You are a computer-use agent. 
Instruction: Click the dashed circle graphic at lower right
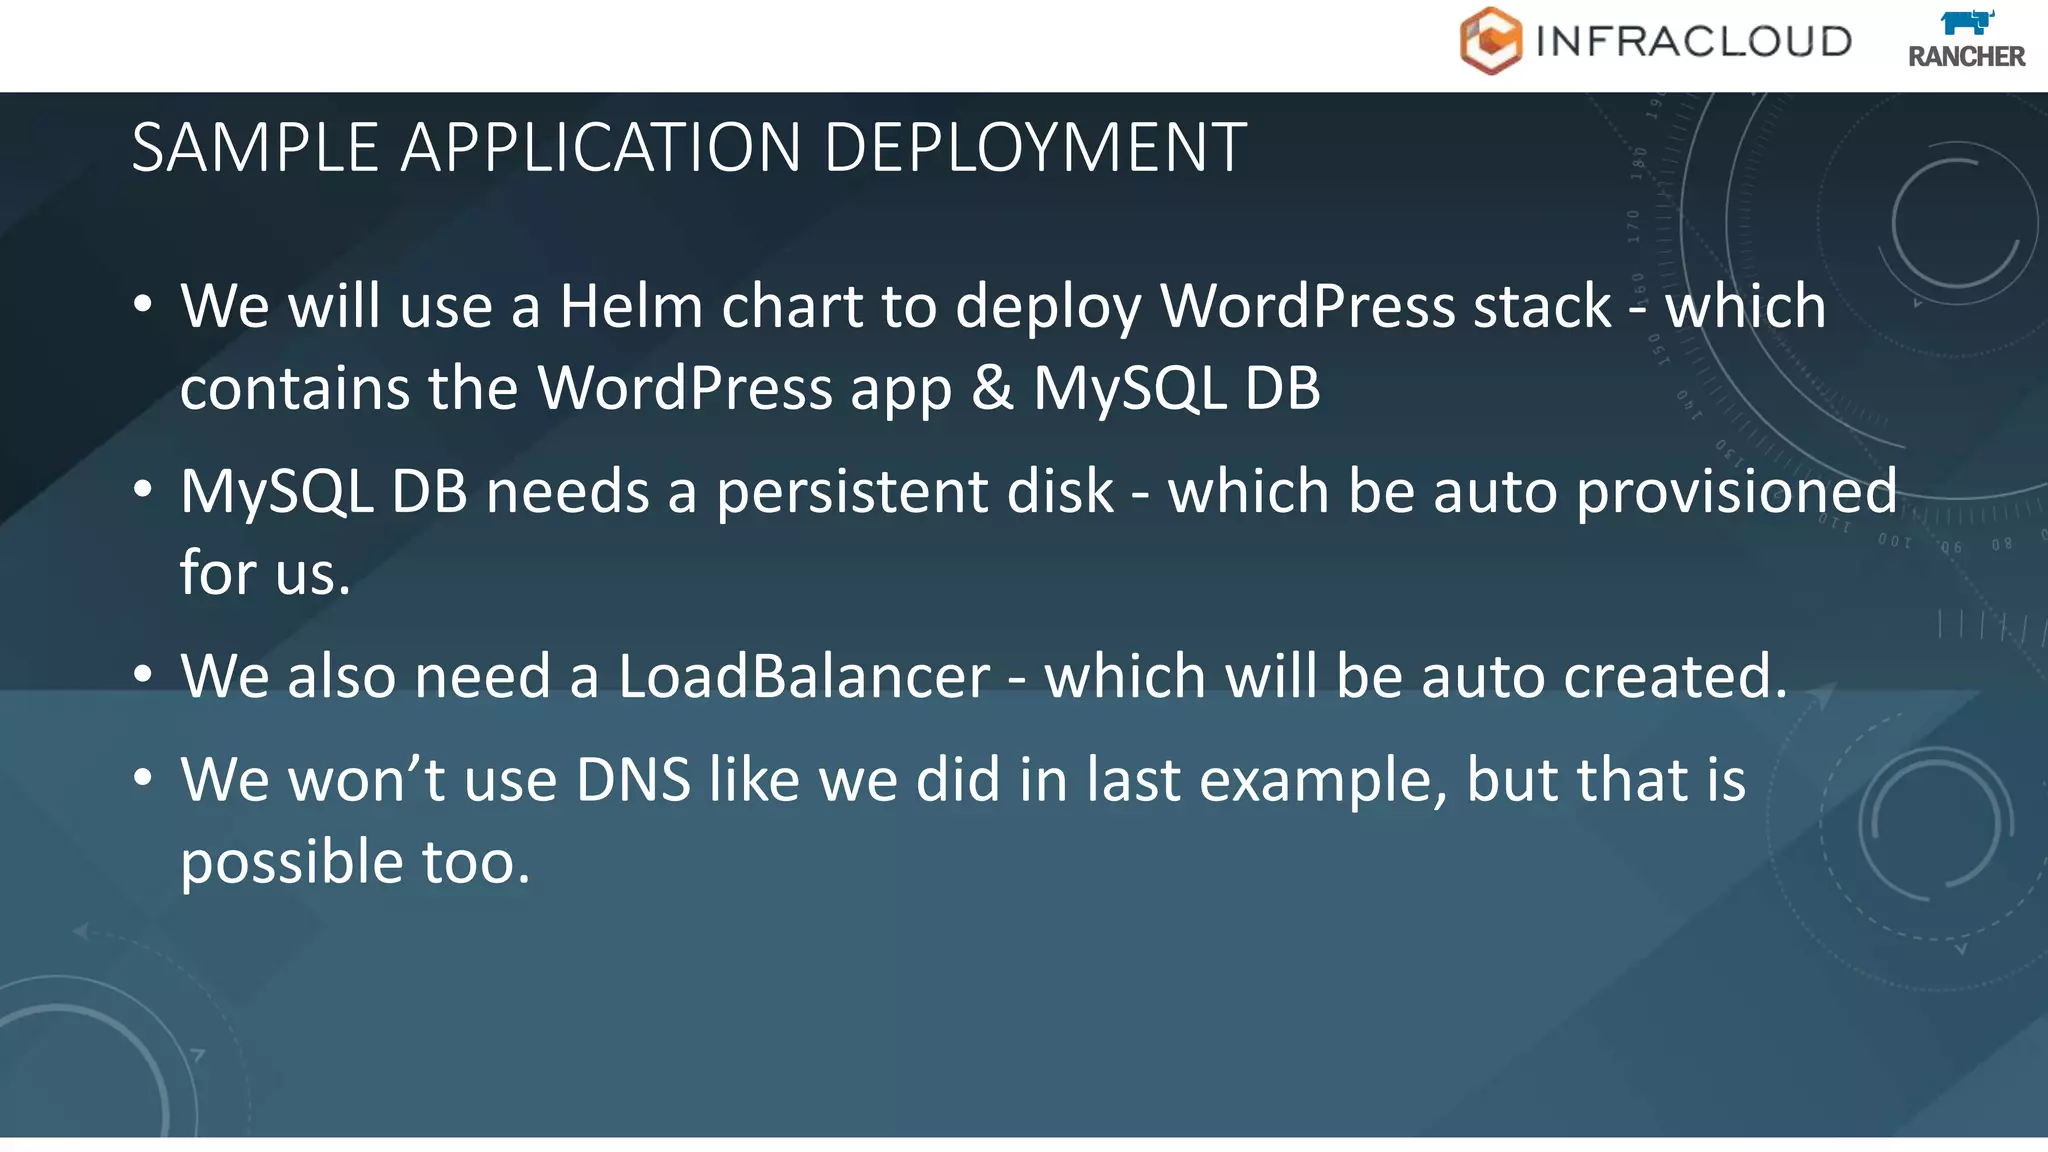(1935, 826)
